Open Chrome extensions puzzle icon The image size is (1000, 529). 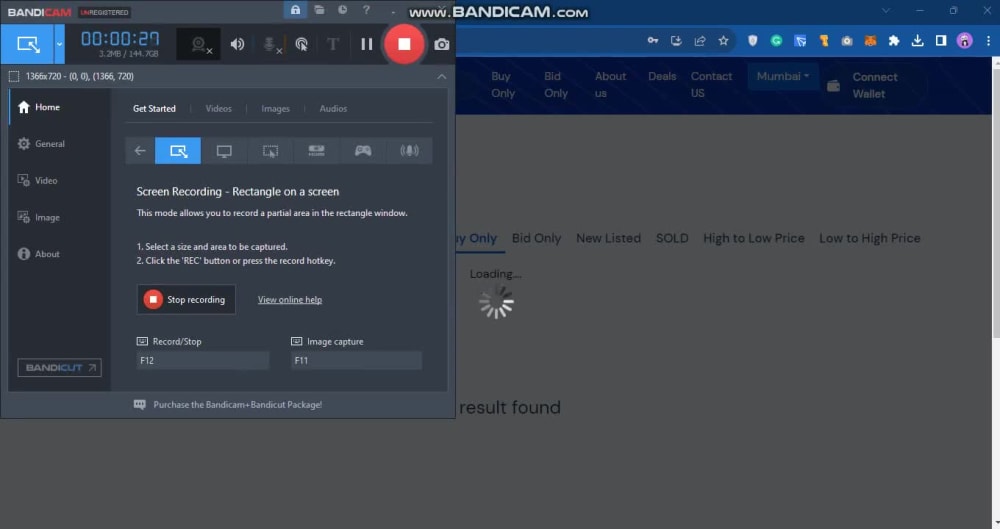(893, 41)
